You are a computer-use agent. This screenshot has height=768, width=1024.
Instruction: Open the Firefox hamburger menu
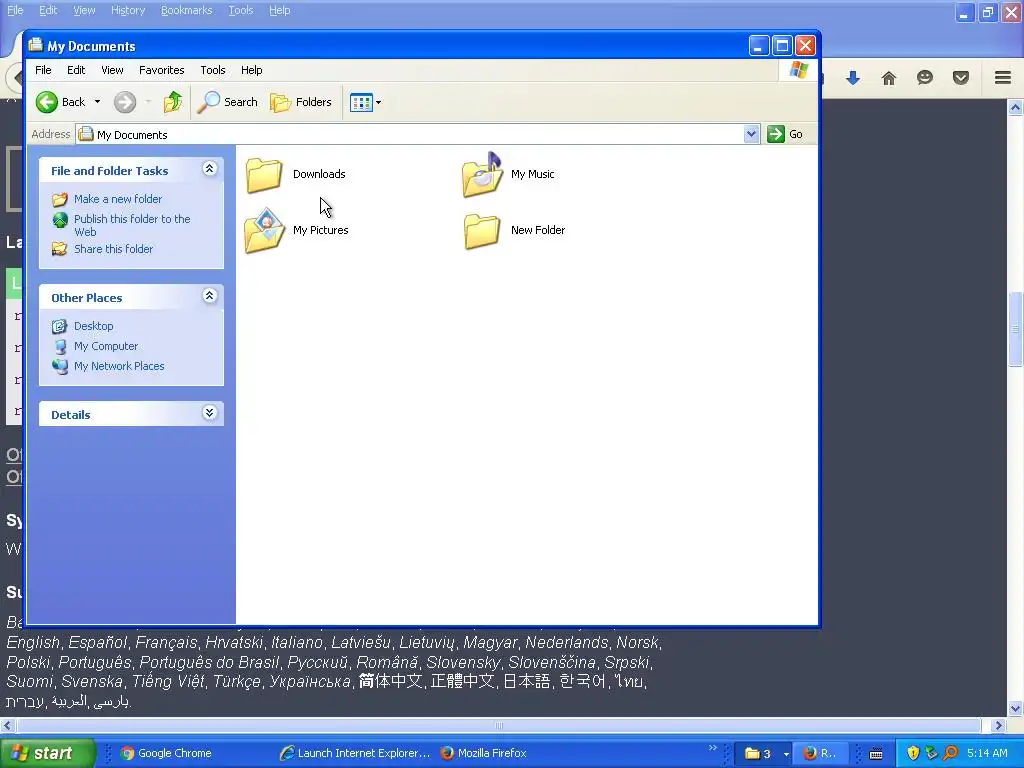[x=1003, y=78]
